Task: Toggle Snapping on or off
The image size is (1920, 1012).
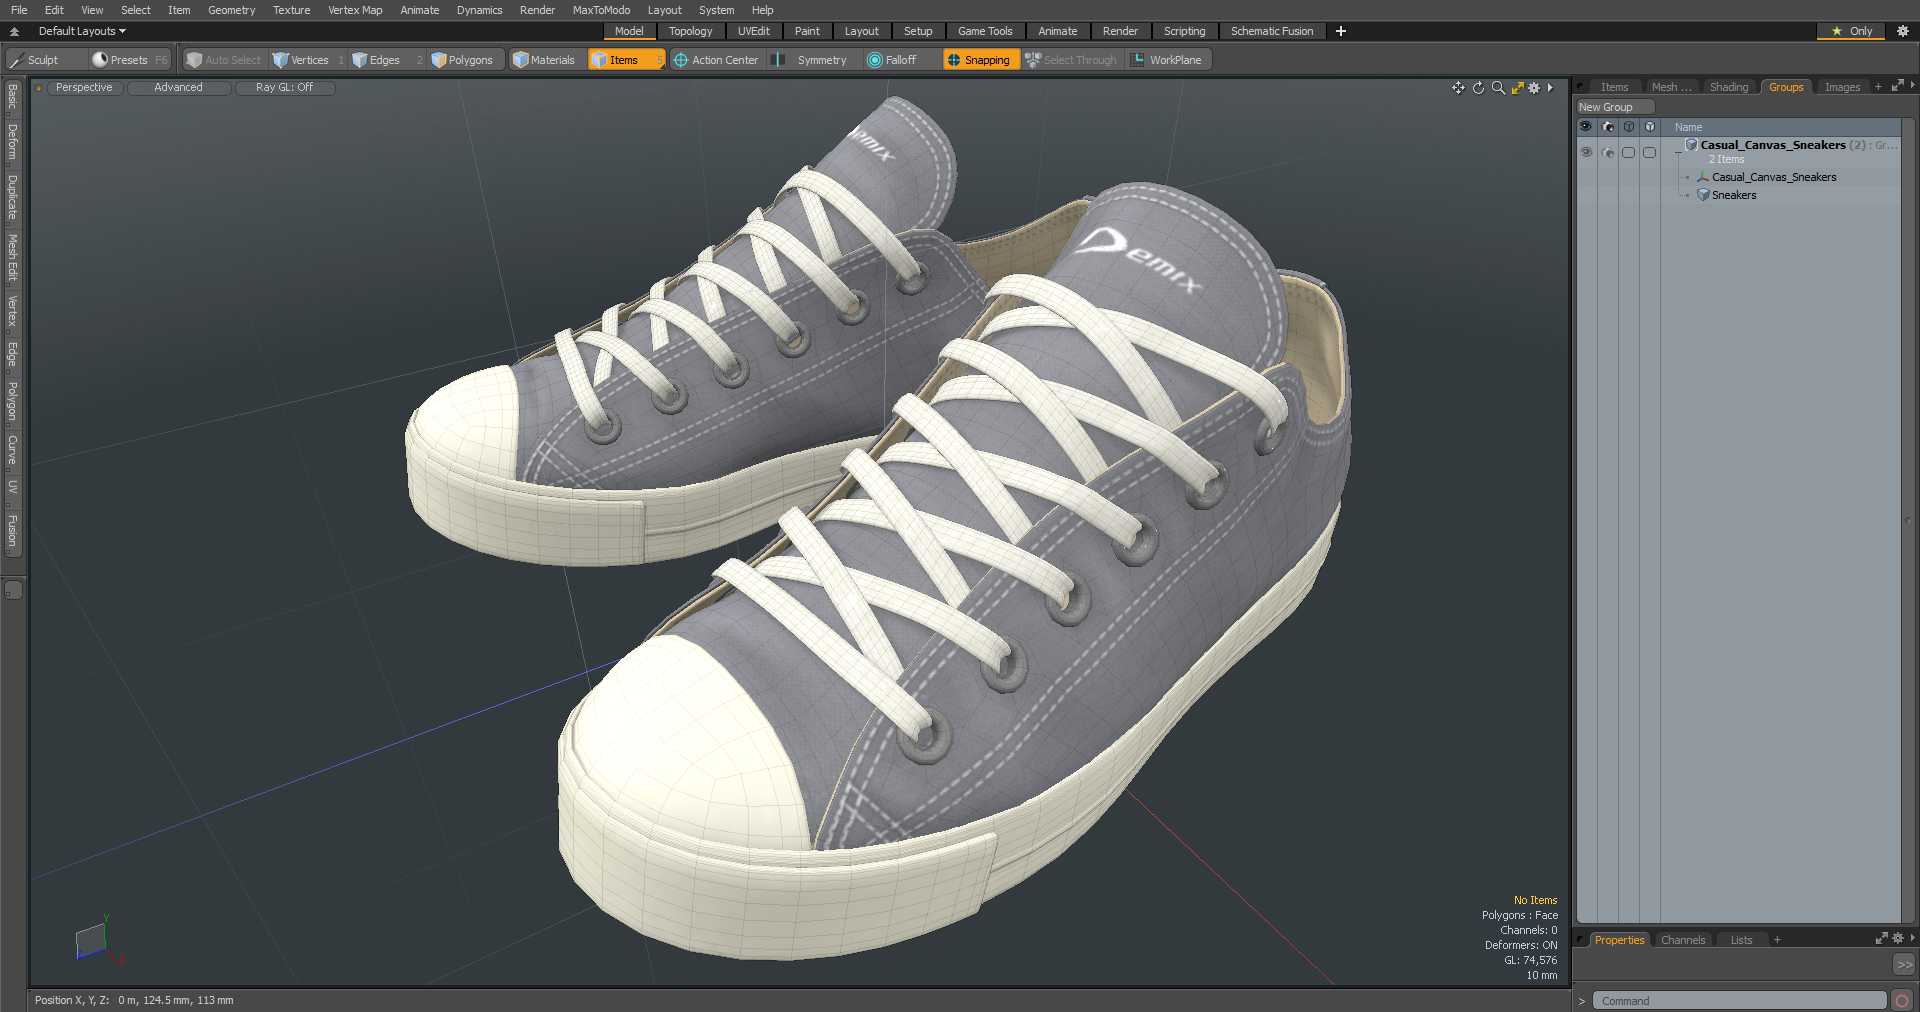Action: point(980,60)
